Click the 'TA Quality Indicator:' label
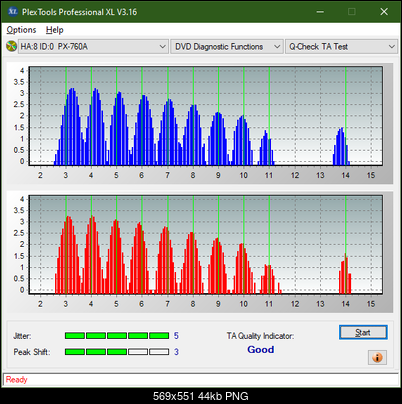Image resolution: width=402 pixels, height=404 pixels. (260, 336)
